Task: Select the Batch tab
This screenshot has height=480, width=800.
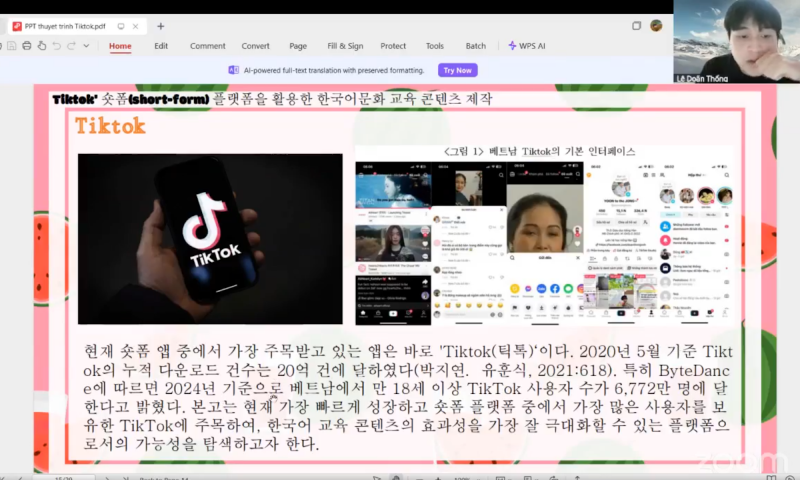Action: (476, 46)
